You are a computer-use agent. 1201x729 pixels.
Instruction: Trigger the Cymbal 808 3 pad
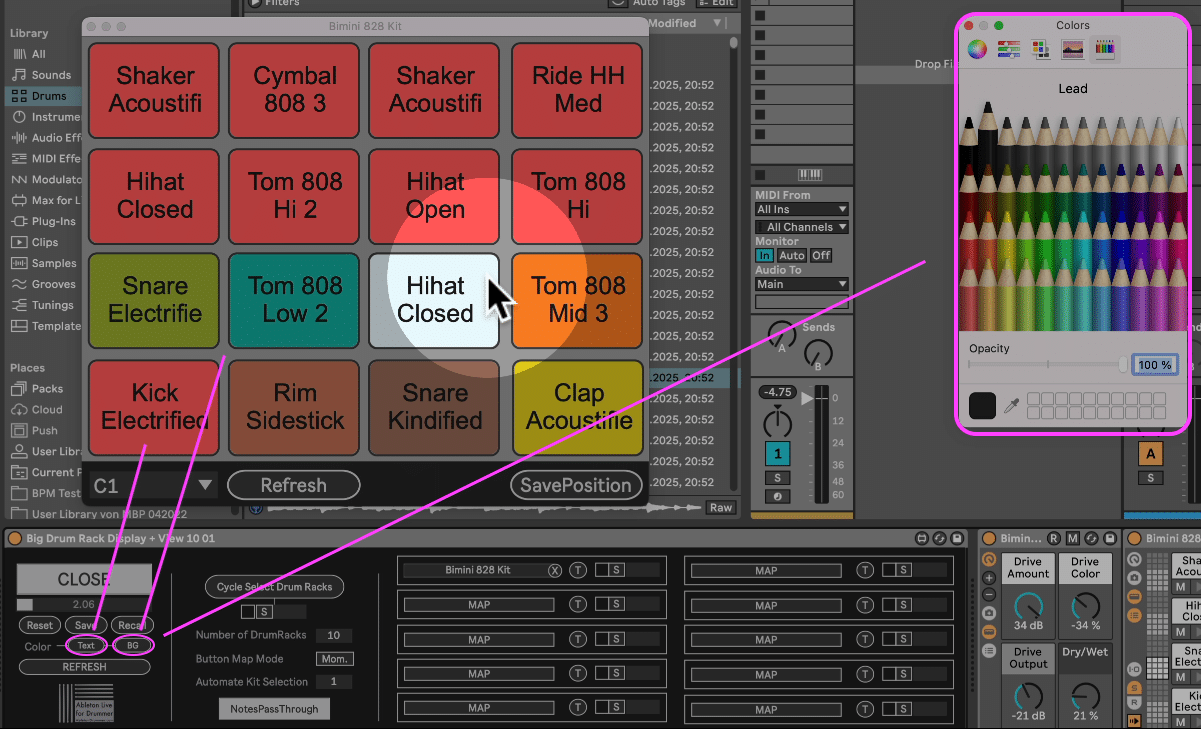(295, 90)
